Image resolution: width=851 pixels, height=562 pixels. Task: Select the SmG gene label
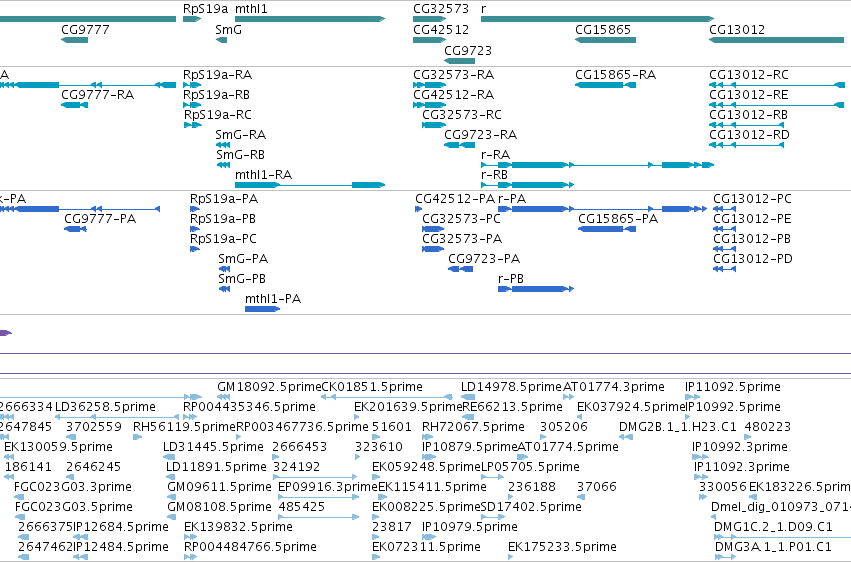point(228,30)
